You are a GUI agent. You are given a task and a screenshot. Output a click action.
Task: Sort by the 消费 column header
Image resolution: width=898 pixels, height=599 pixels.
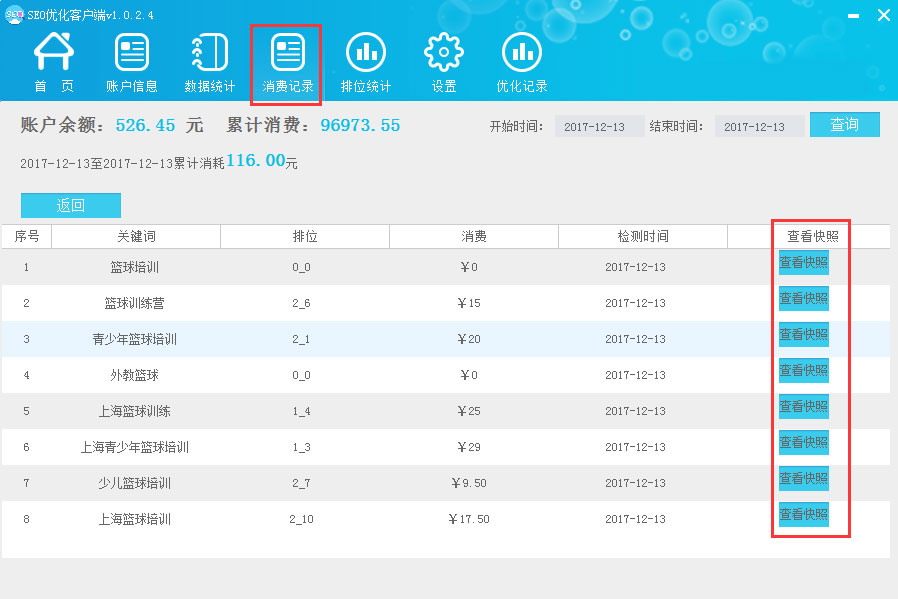tap(474, 237)
